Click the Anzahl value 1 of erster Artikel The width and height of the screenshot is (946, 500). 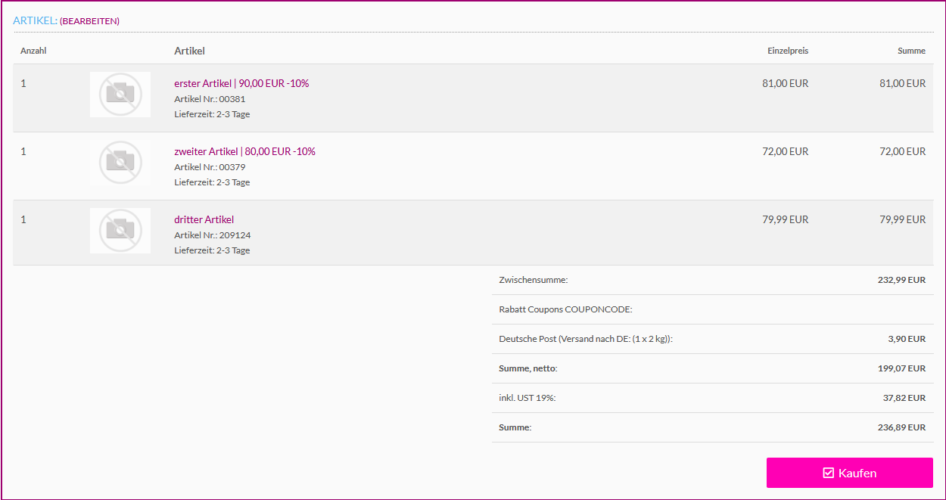click(24, 83)
